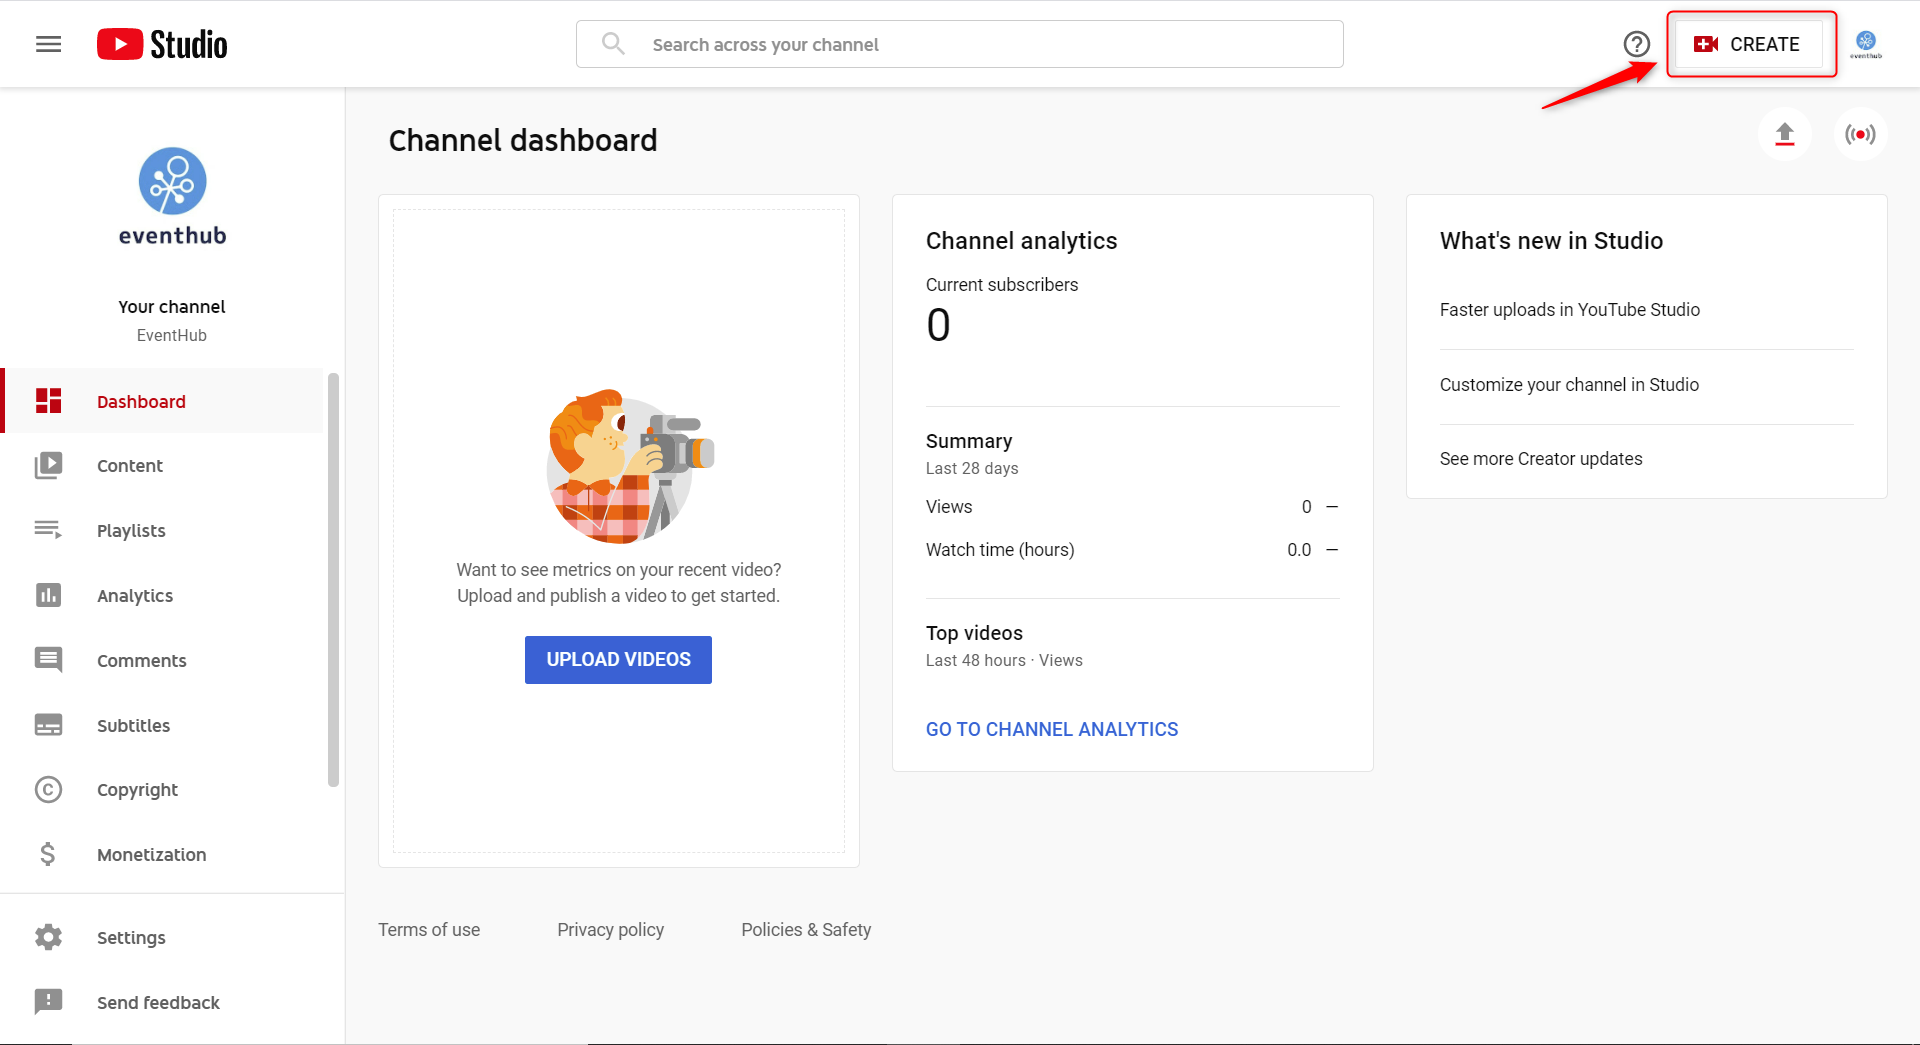This screenshot has height=1045, width=1920.
Task: Click the upload videos arrow icon
Action: click(x=1785, y=134)
